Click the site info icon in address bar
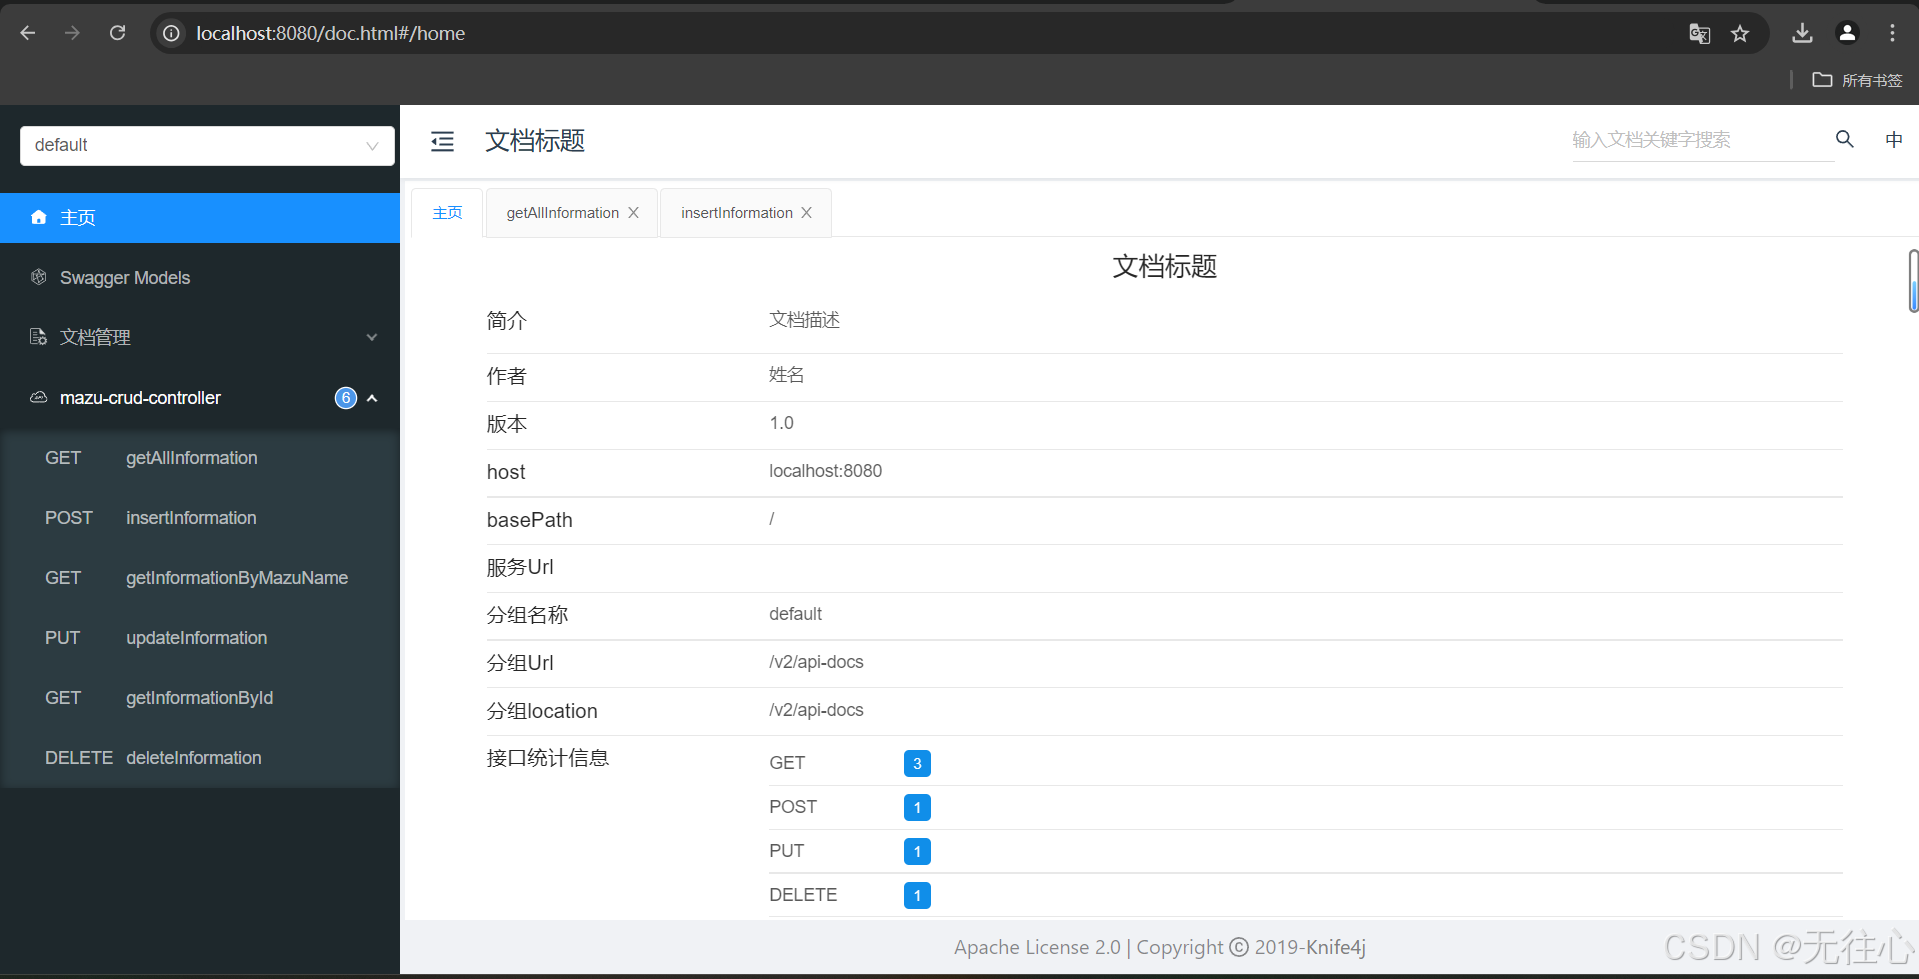 click(x=172, y=33)
